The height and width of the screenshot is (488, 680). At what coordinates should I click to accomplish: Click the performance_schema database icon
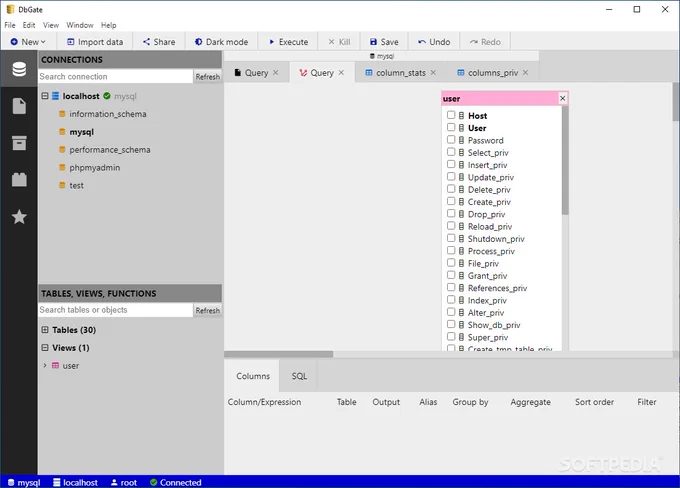(62, 149)
